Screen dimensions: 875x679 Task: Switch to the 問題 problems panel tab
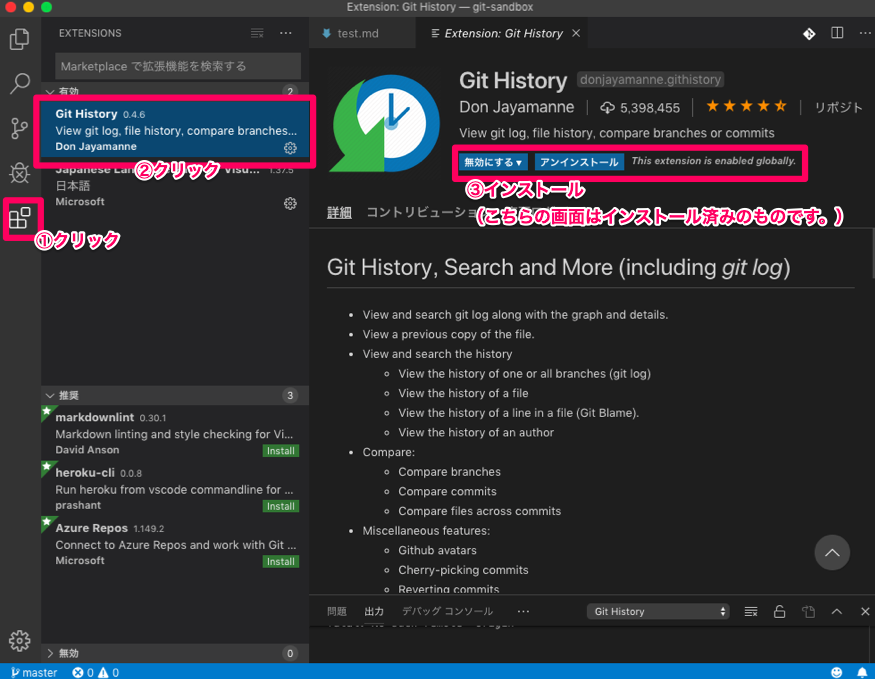(x=336, y=611)
